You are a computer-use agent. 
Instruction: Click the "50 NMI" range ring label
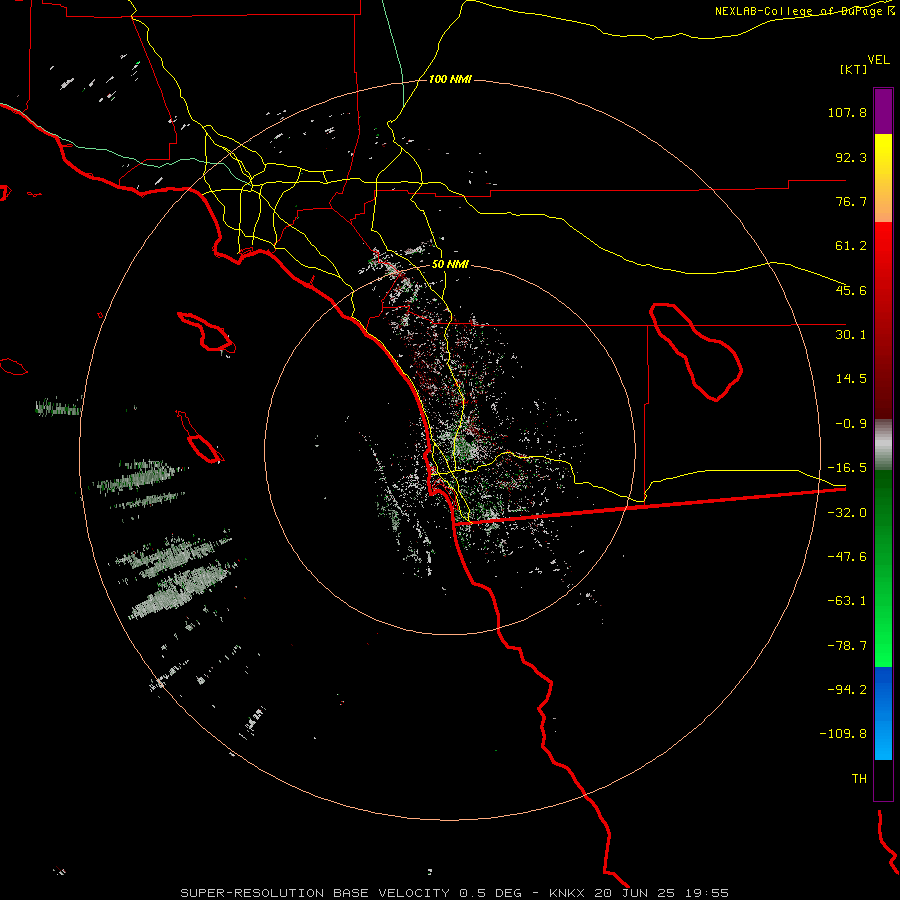pyautogui.click(x=450, y=265)
